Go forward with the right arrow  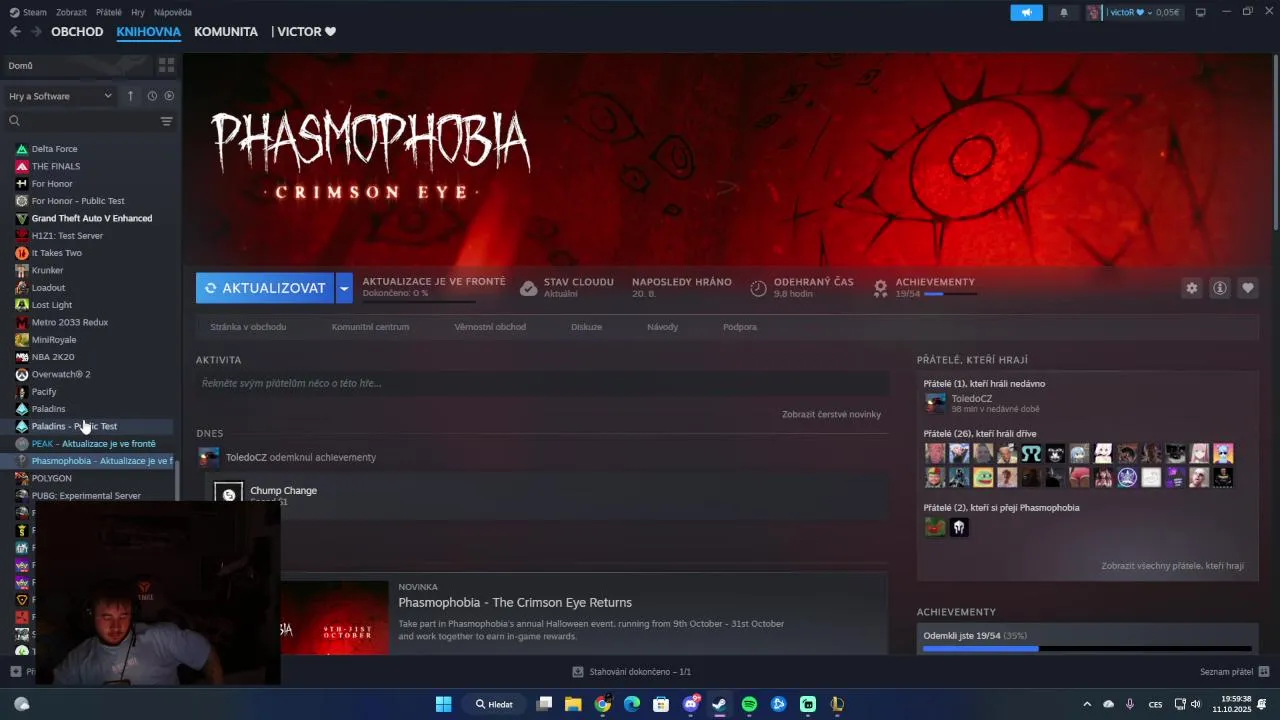[36, 32]
